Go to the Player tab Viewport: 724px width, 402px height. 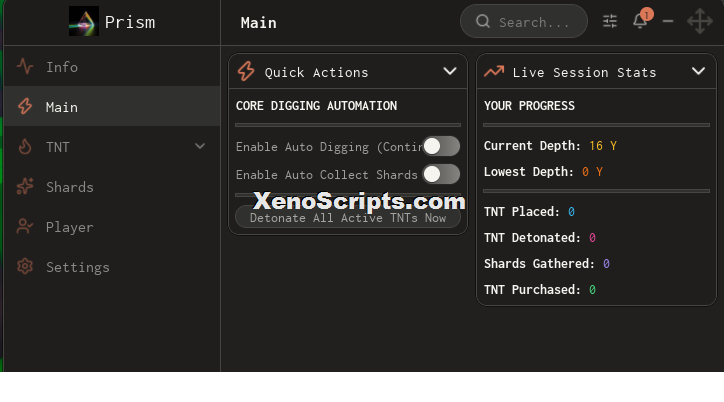point(112,227)
